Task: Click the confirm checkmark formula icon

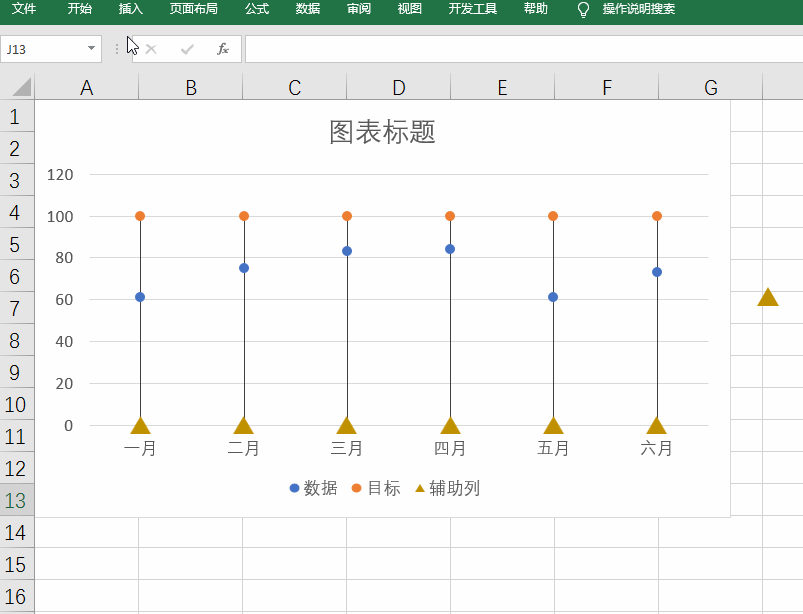Action: [187, 49]
